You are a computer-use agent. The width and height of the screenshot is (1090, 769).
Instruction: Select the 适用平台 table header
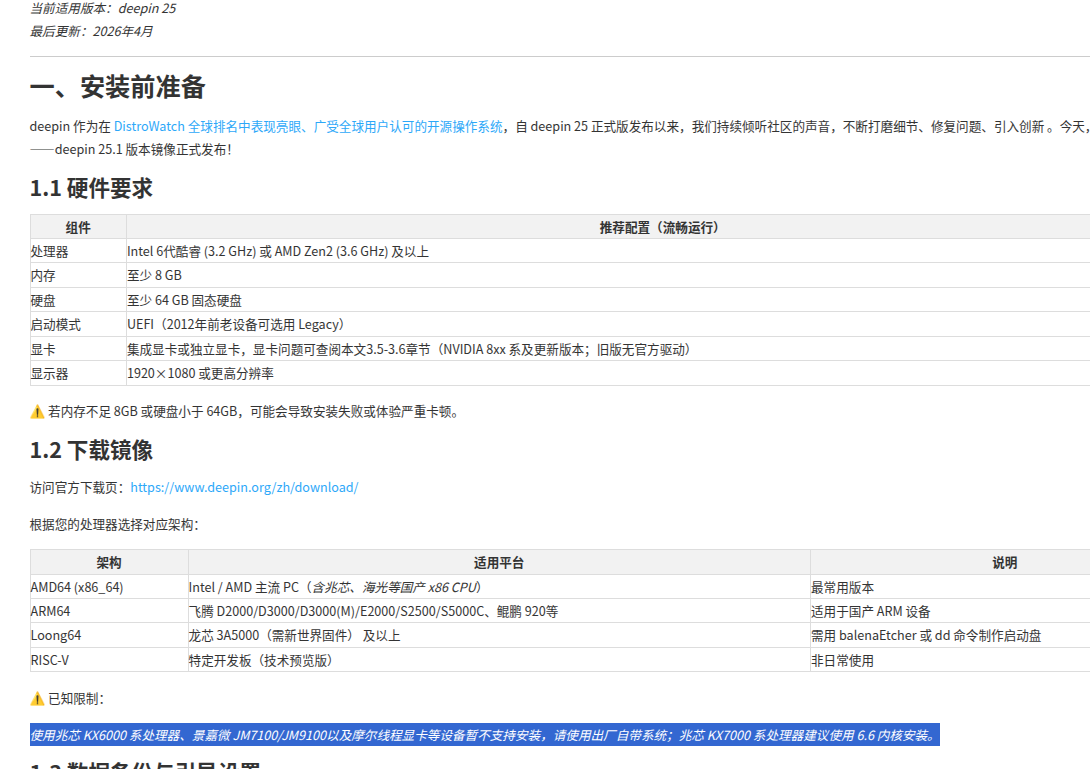(x=499, y=562)
